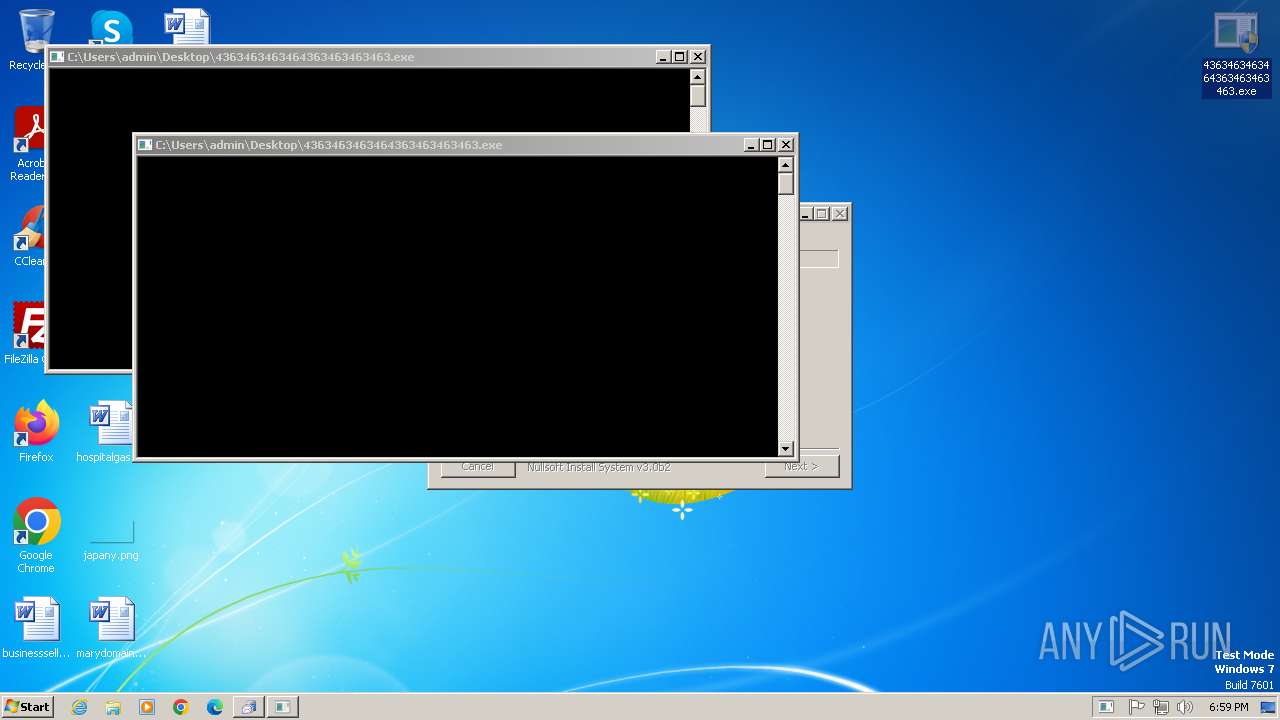Open network status tray icon
The image size is (1280, 720).
(1161, 707)
